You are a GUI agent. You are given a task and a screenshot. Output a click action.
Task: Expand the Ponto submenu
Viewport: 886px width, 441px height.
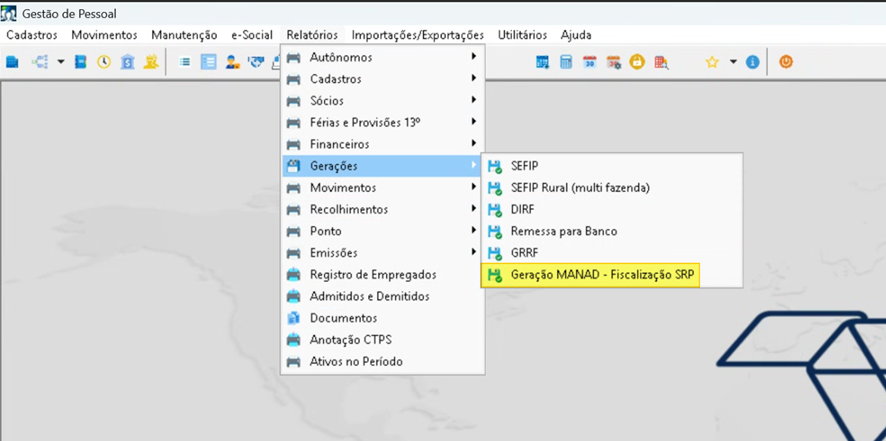tap(383, 231)
